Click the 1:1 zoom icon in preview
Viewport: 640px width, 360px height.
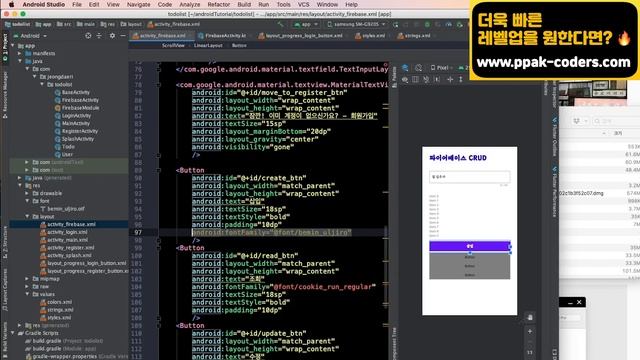pos(530,352)
